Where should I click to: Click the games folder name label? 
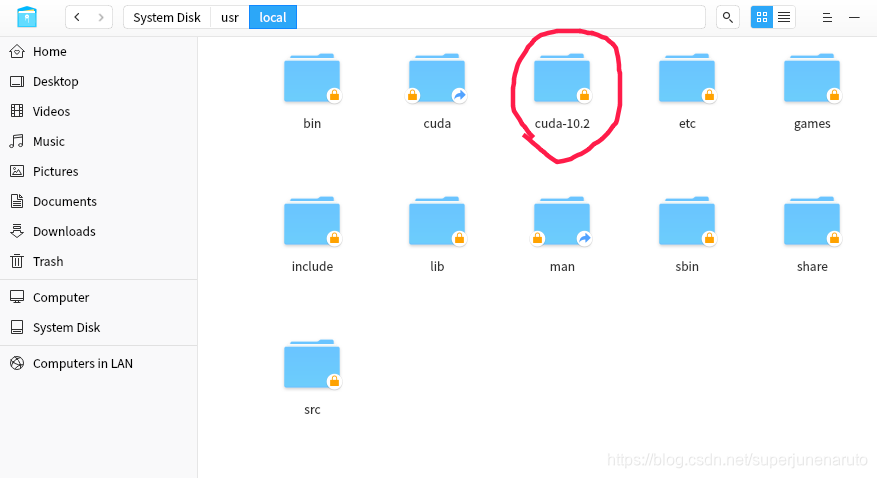tap(812, 124)
